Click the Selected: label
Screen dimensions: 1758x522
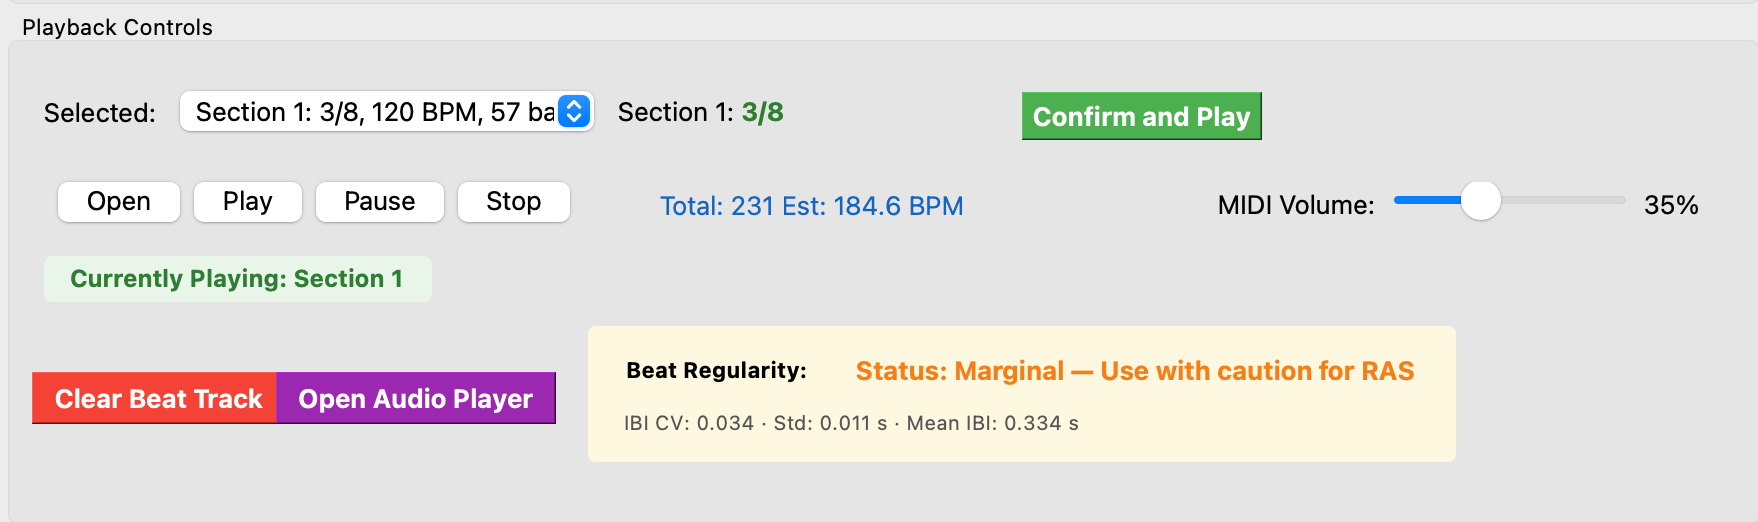tap(99, 113)
